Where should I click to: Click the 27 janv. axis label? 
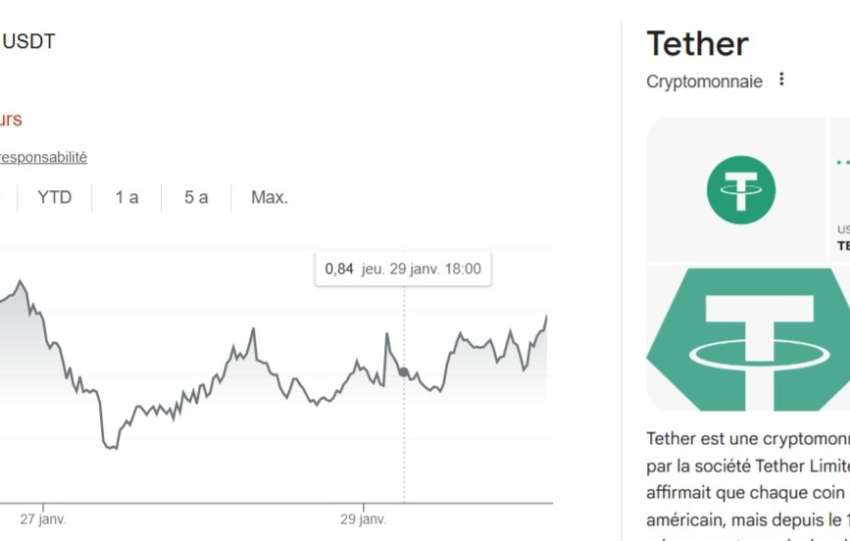click(43, 520)
